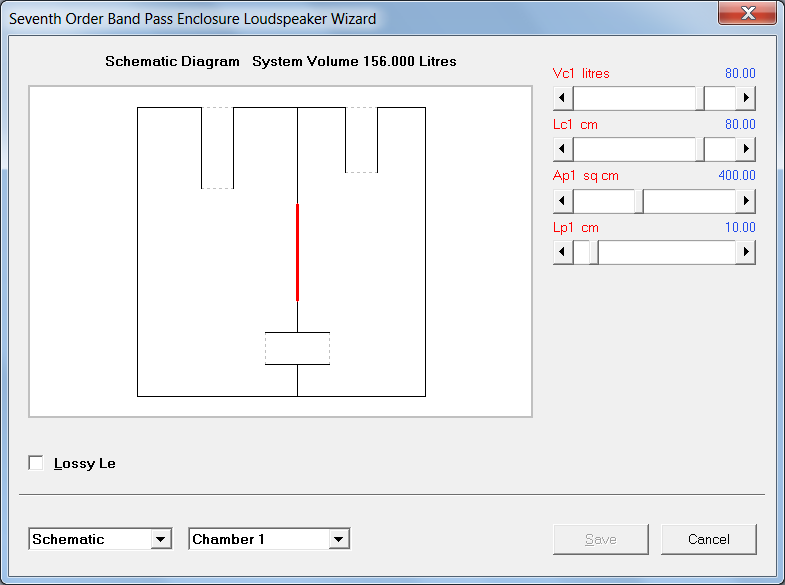This screenshot has width=785, height=585.
Task: Click the Lc1 cm label
Action: (575, 125)
